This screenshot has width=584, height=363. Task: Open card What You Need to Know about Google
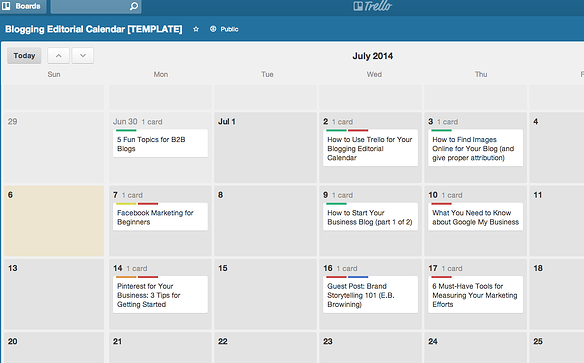(x=475, y=217)
